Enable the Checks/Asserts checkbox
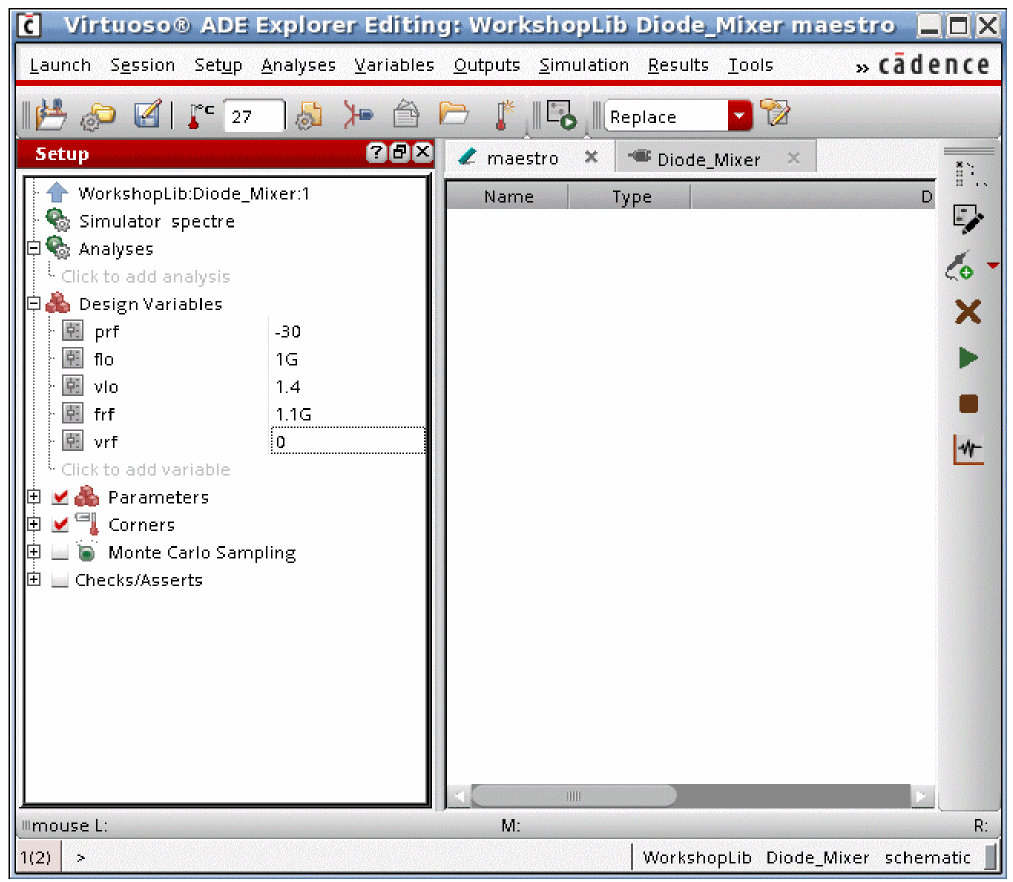Viewport: 1013px width, 882px height. (x=60, y=580)
